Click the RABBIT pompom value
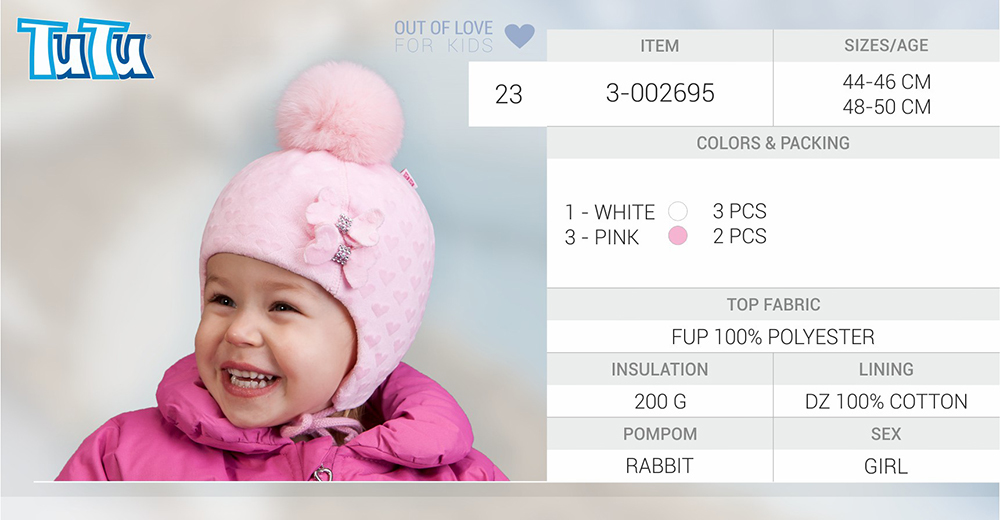1000x520 pixels. [x=659, y=466]
